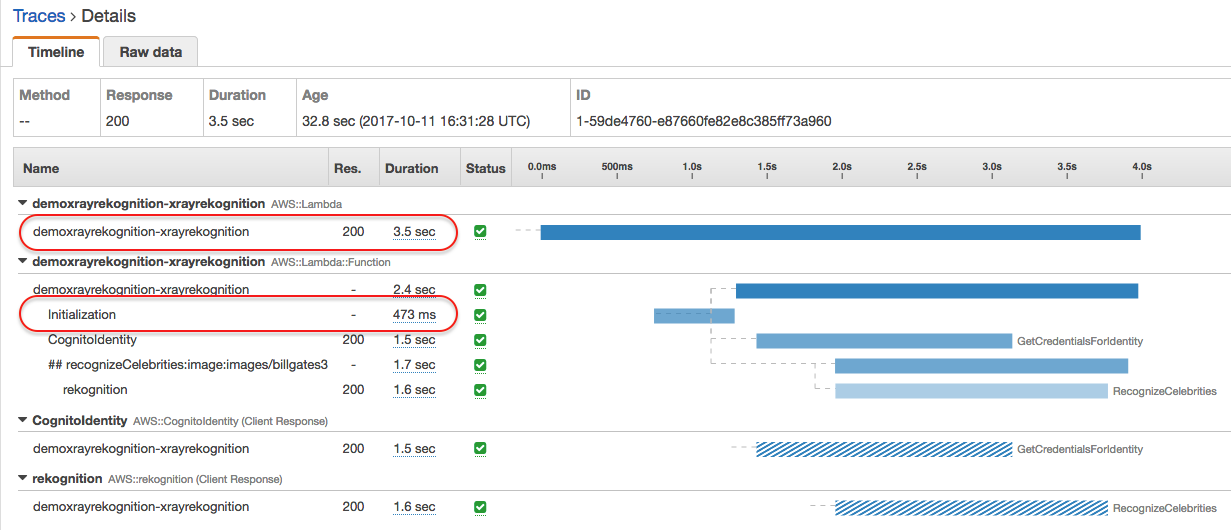Viewport: 1231px width, 530px height.
Task: Click status check on recognizeCelebrities row
Action: tap(480, 365)
